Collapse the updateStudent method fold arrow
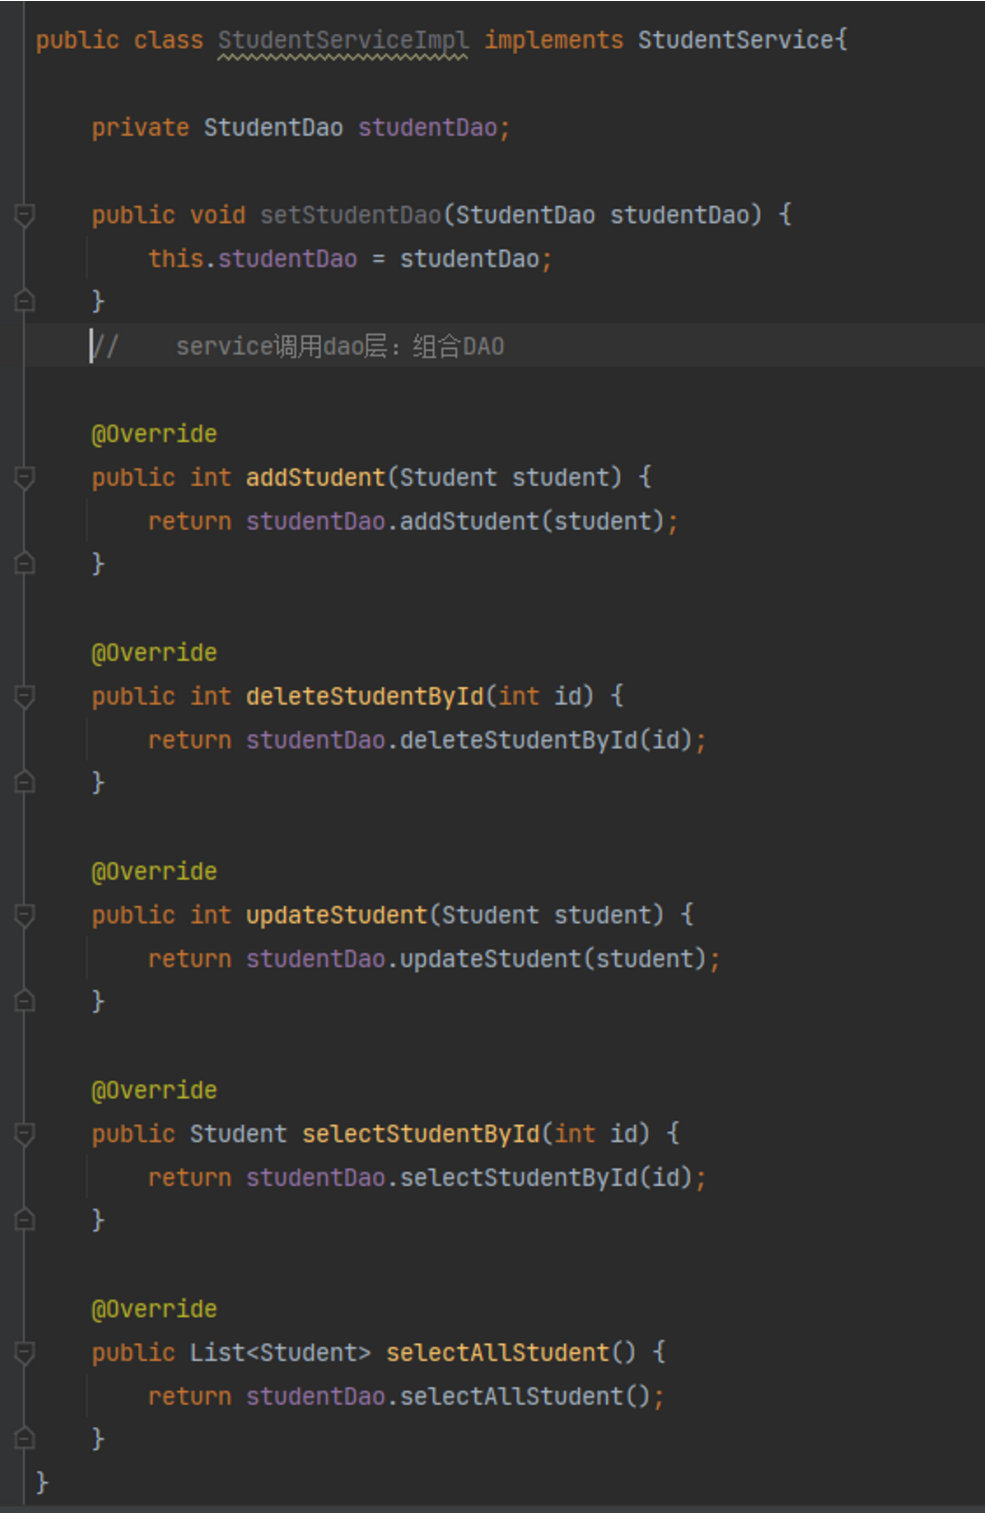The height and width of the screenshot is (1513, 985). pos(25,915)
